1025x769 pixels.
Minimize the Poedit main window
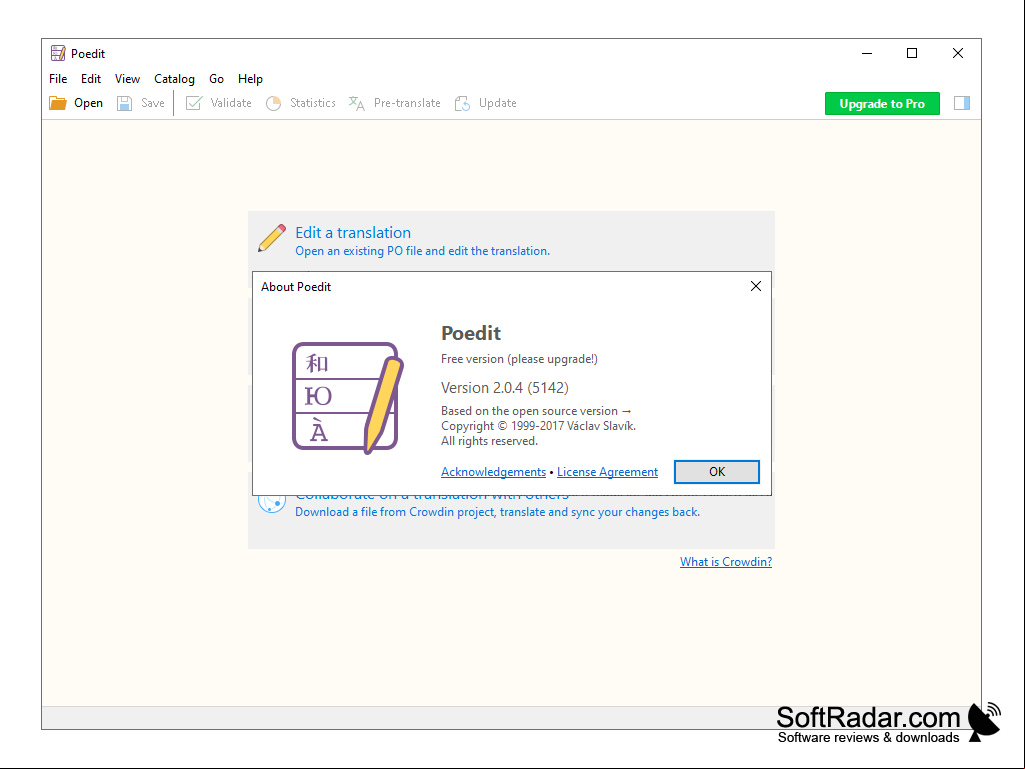(867, 53)
